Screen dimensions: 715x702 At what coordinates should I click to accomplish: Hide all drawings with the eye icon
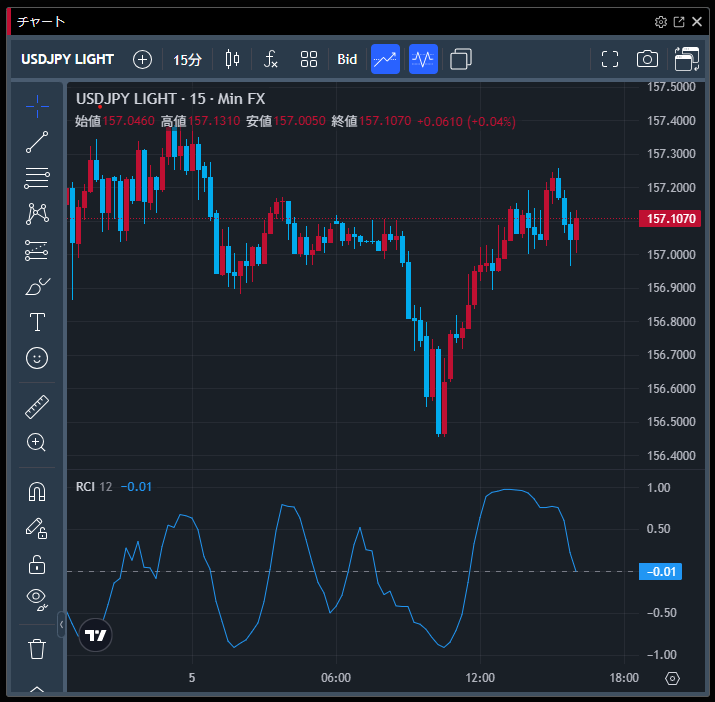click(x=37, y=599)
